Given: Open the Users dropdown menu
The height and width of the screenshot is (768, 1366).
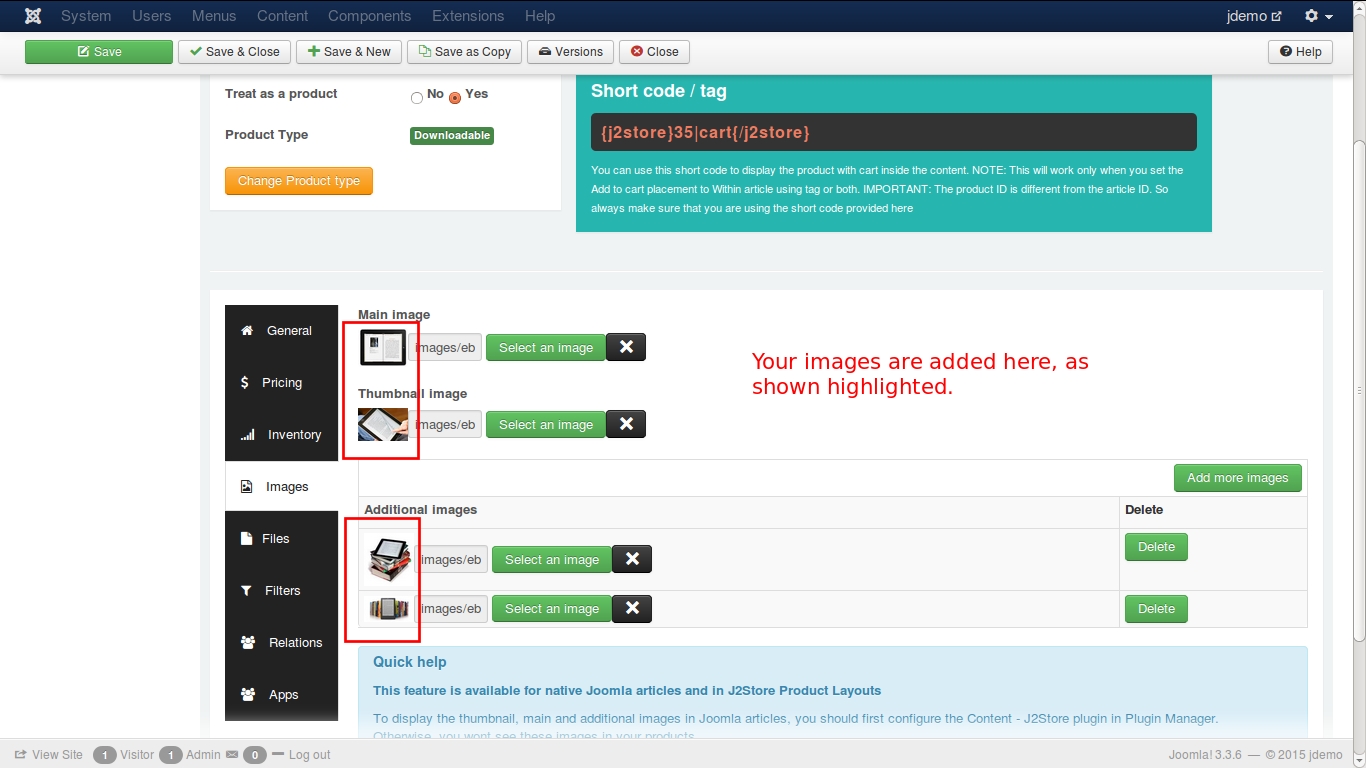Looking at the screenshot, I should coord(151,16).
